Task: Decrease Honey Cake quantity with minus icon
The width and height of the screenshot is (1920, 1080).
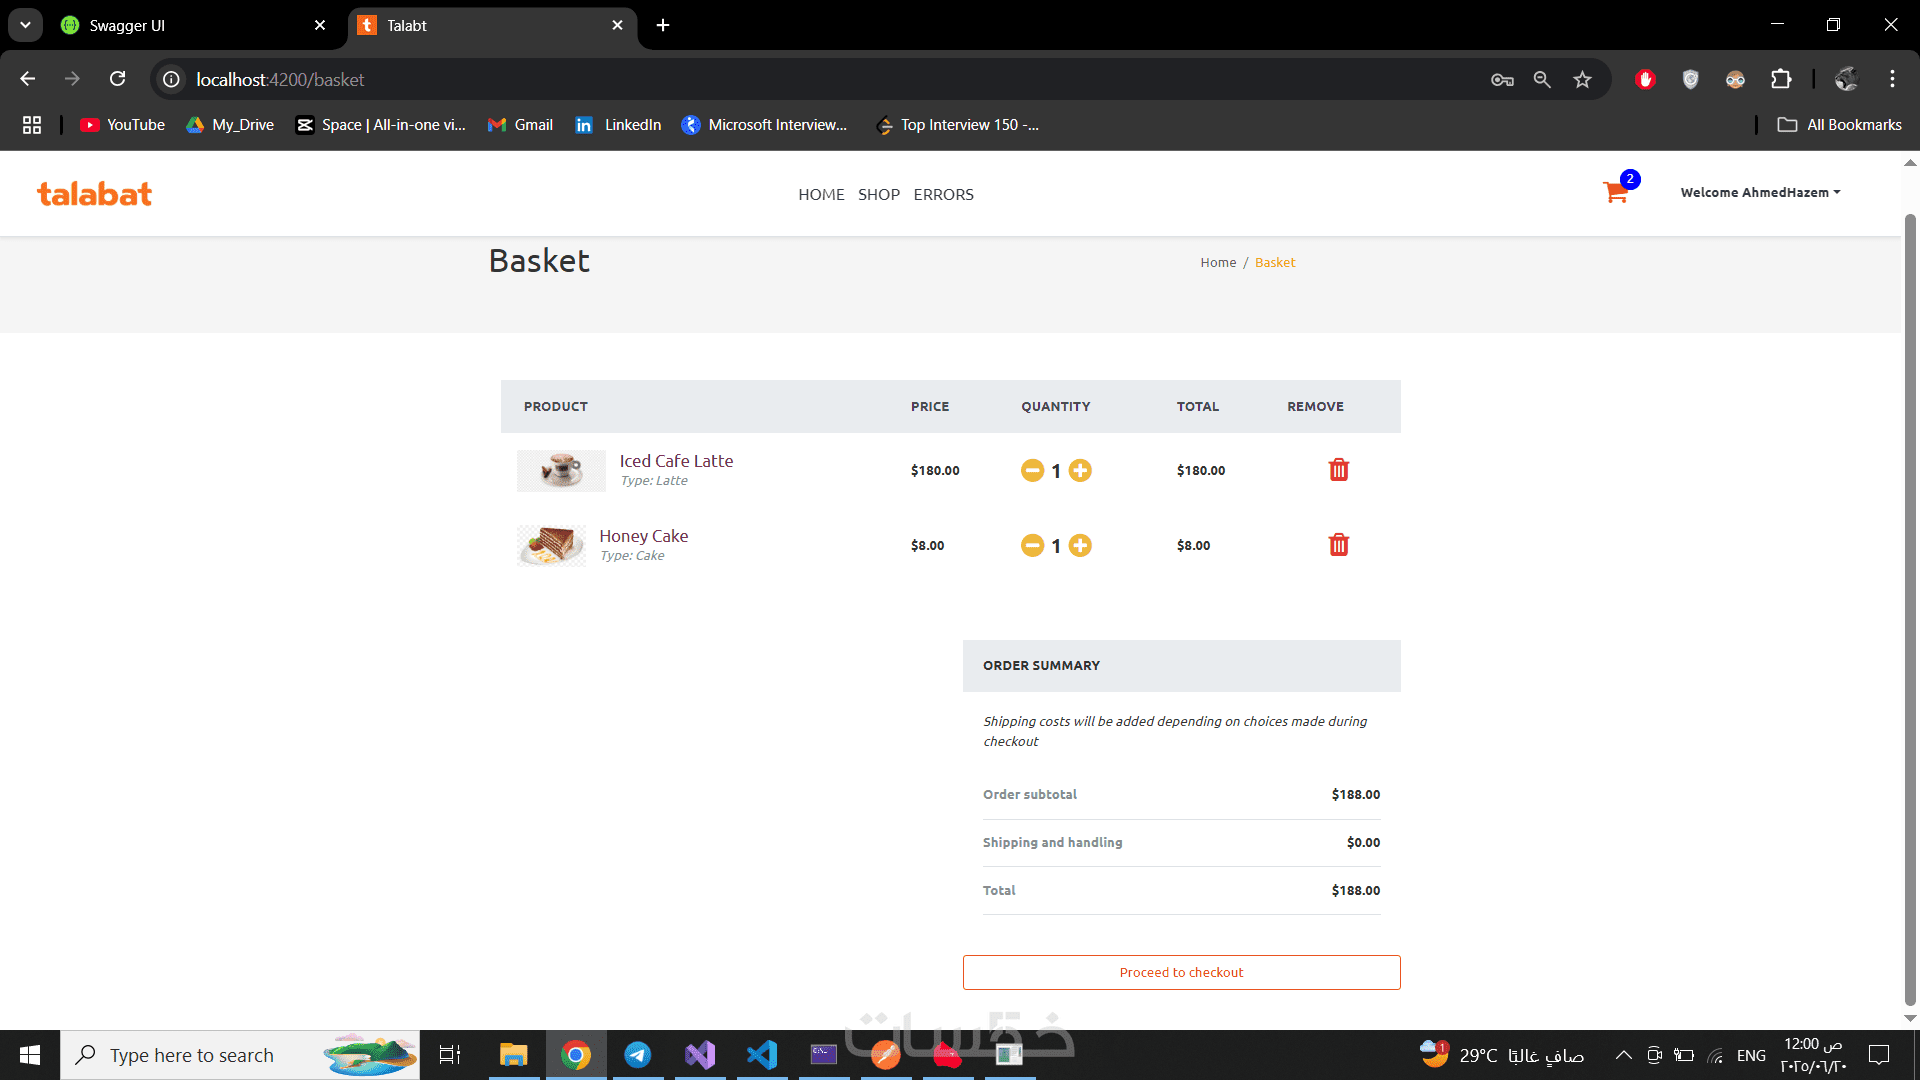Action: click(x=1032, y=545)
